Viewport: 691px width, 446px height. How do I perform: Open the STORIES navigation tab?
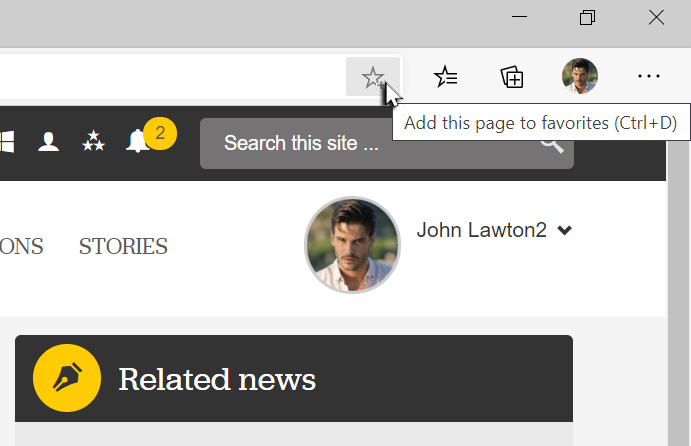coord(123,246)
